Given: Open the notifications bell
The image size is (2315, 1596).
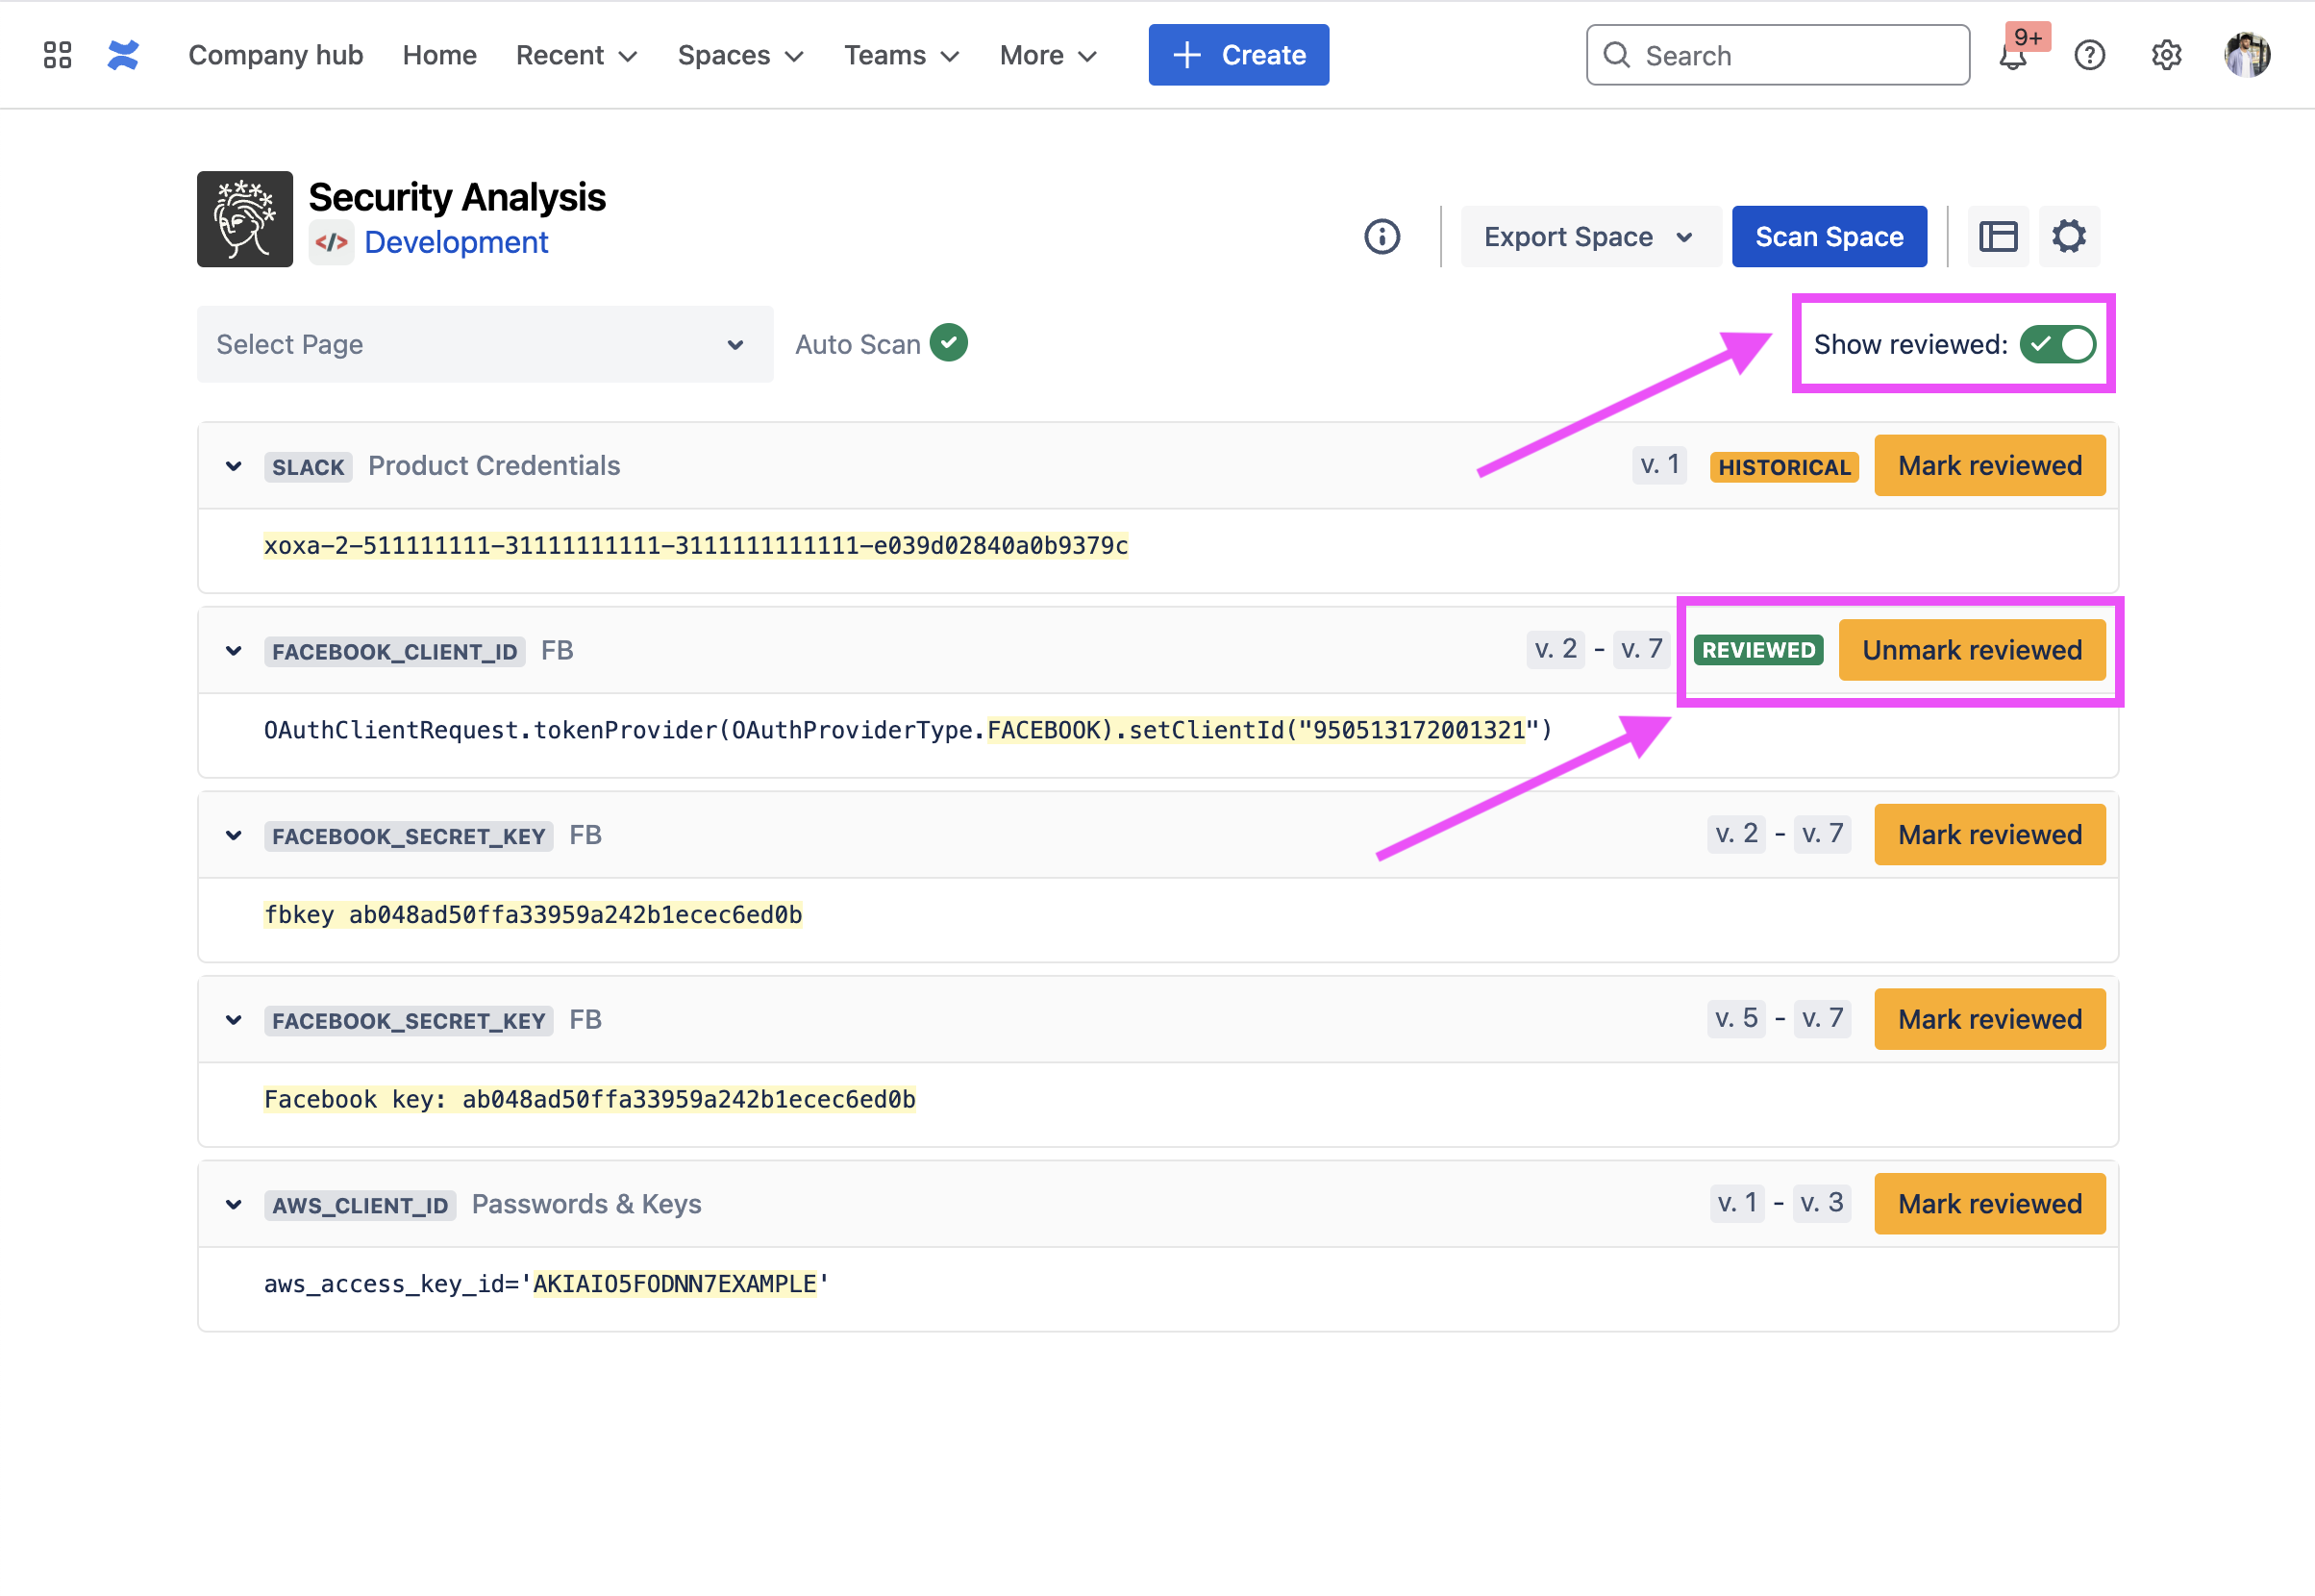Looking at the screenshot, I should 2013,56.
